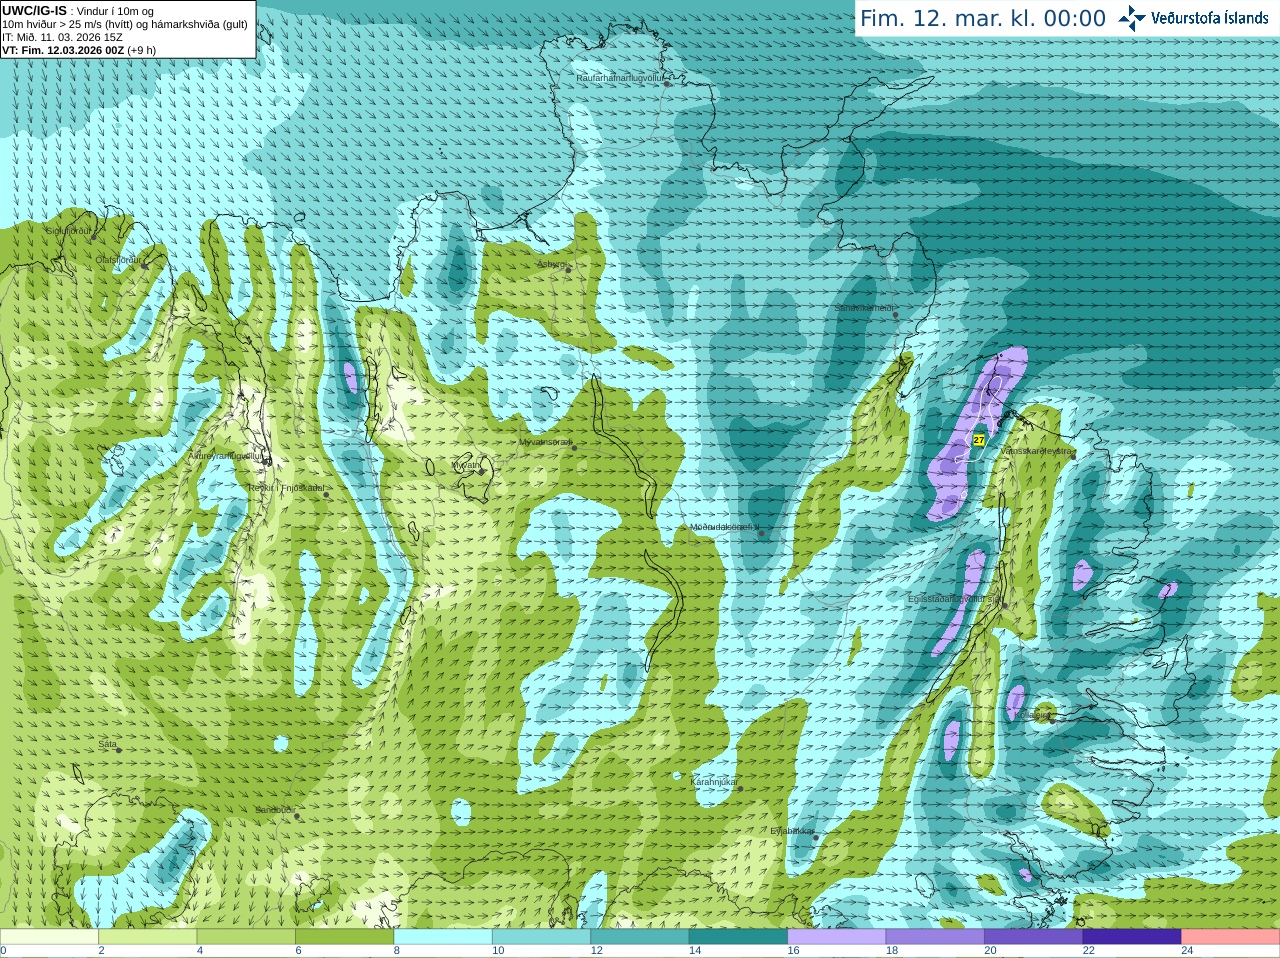Click the 0–2 m/s legend color band
This screenshot has width=1280, height=958.
[x=49, y=937]
